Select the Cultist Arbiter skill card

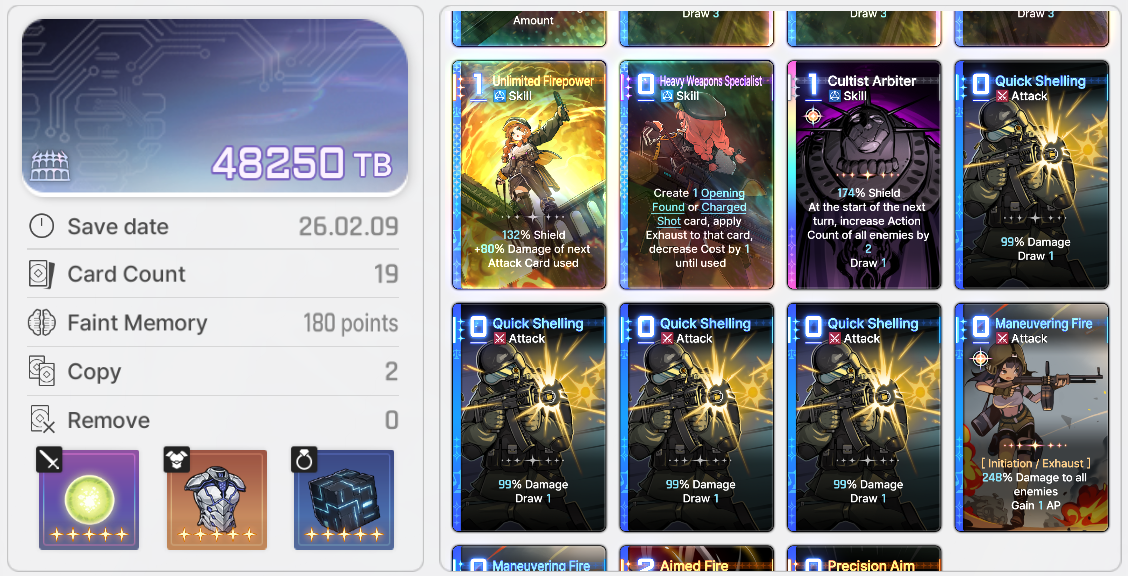pyautogui.click(x=864, y=175)
